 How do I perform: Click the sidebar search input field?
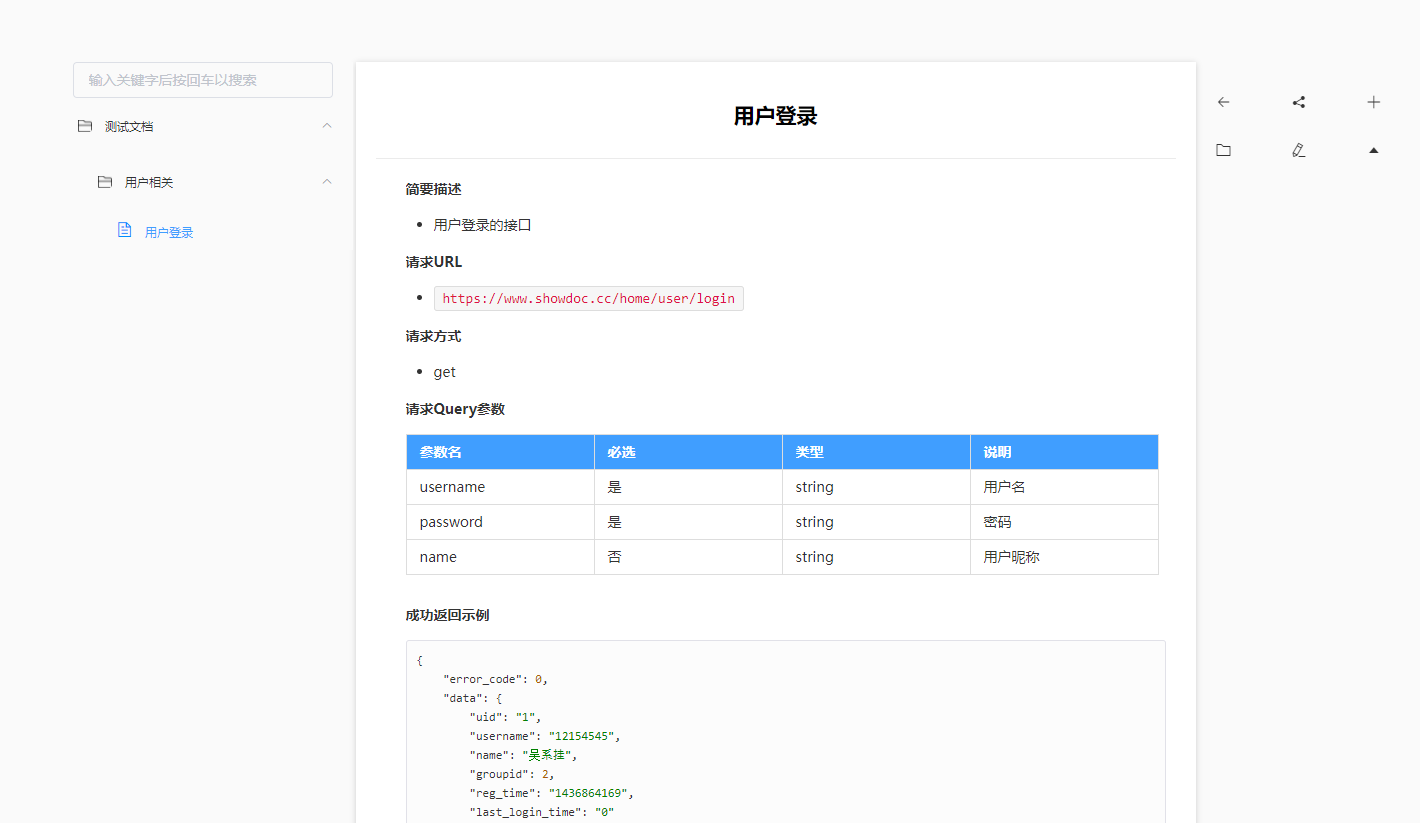click(x=202, y=79)
